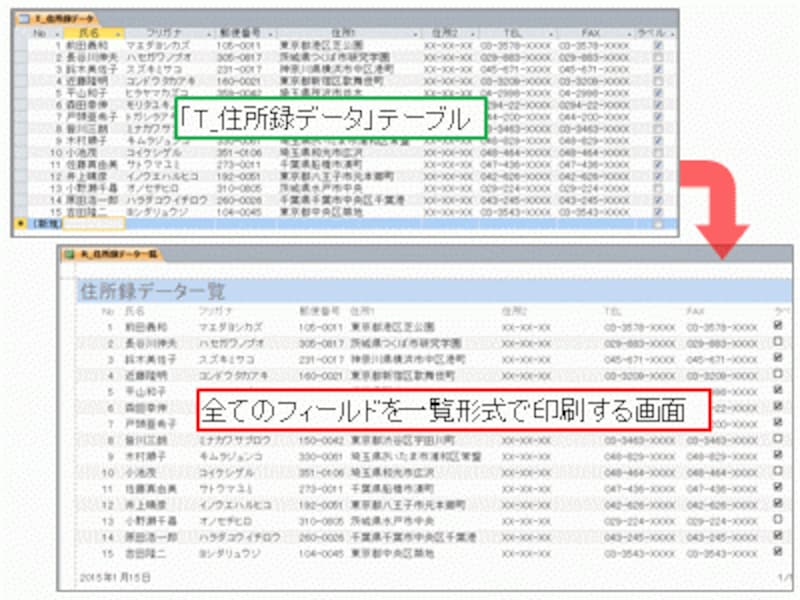Viewport: 800px width, 600px height.
Task: Click the report checkbox in row 13
Action: (x=778, y=519)
